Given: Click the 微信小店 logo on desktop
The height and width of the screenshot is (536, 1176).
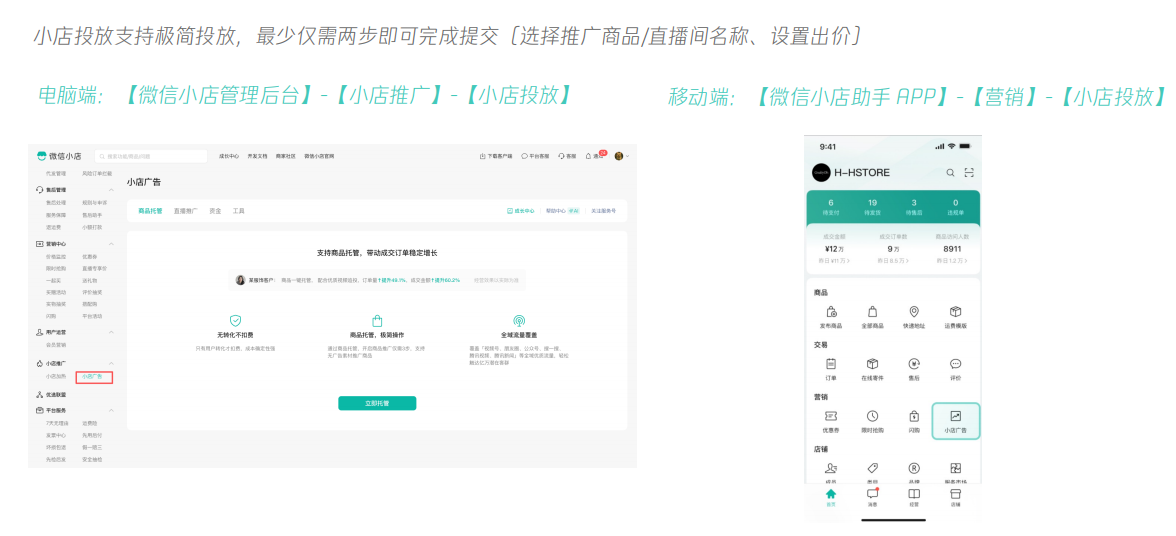Looking at the screenshot, I should pyautogui.click(x=59, y=156).
